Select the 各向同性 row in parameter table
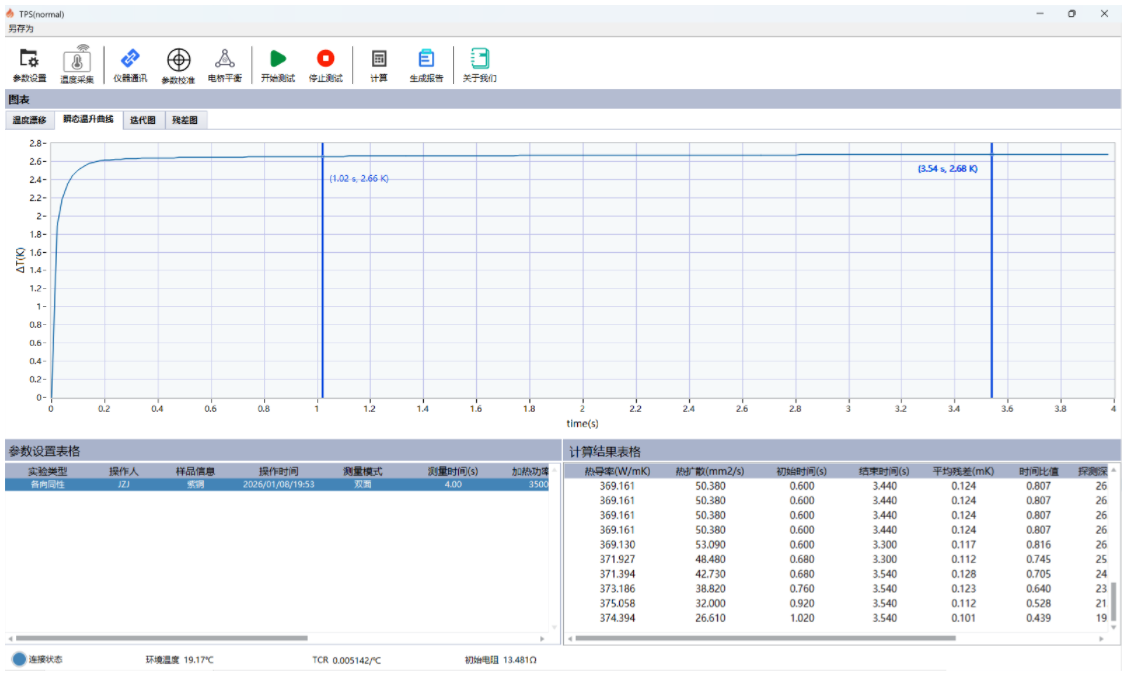 [46, 484]
